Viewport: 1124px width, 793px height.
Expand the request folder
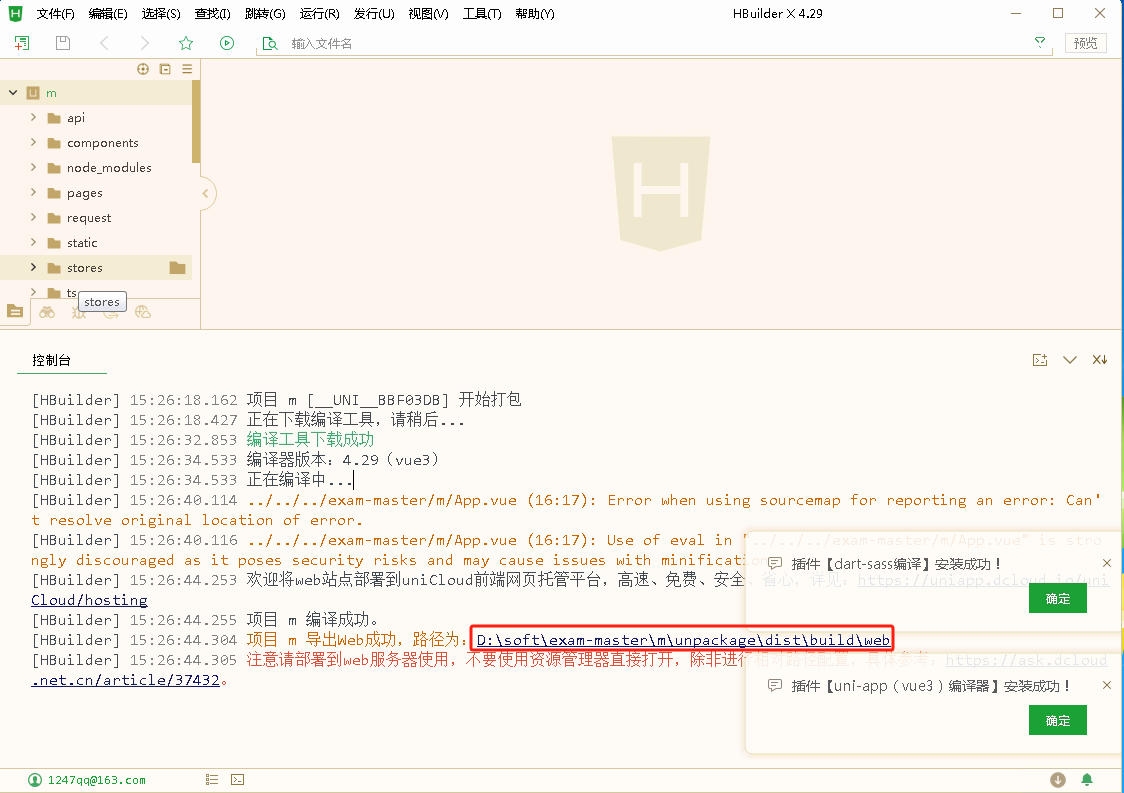33,217
